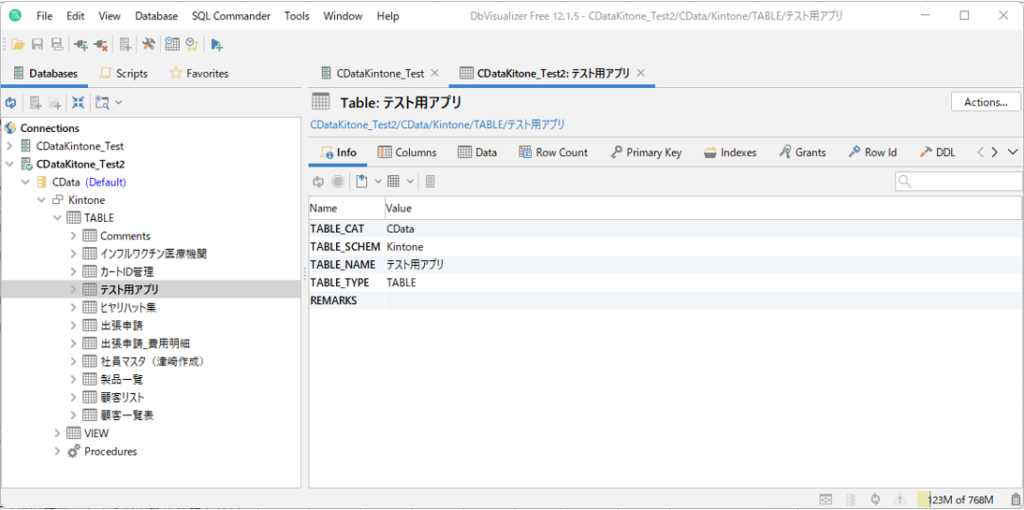Screen dimensions: 1024x510
Task: Click the reload icon in Info toolbar
Action: click(x=319, y=182)
